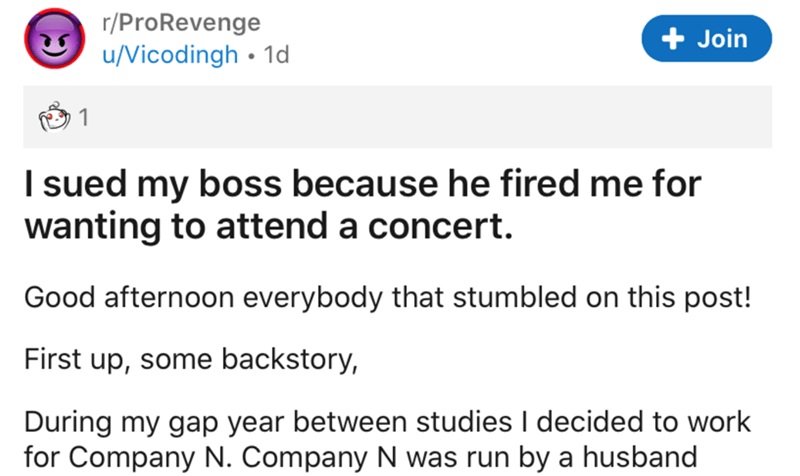This screenshot has height=476, width=800.
Task: Tap the 'Join' text label
Action: point(722,39)
